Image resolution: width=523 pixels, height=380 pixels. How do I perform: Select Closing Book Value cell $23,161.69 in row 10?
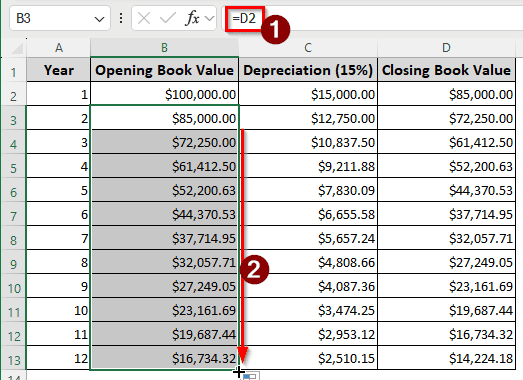pyautogui.click(x=446, y=286)
